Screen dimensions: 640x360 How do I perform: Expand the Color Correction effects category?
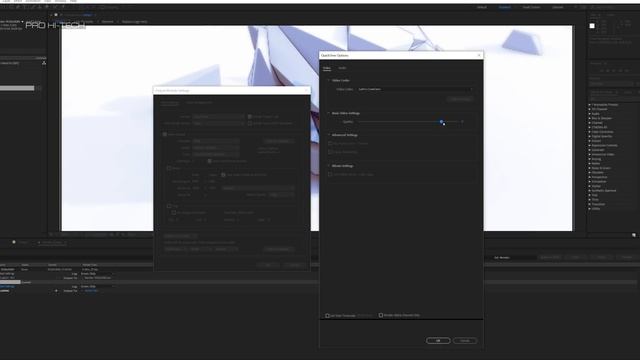click(x=590, y=132)
